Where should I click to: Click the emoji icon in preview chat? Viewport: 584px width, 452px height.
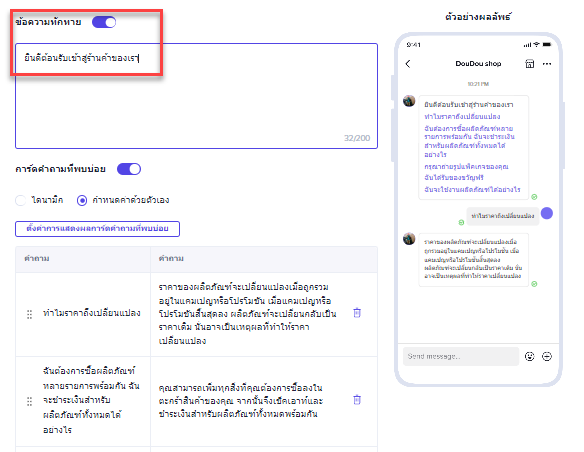tap(529, 356)
